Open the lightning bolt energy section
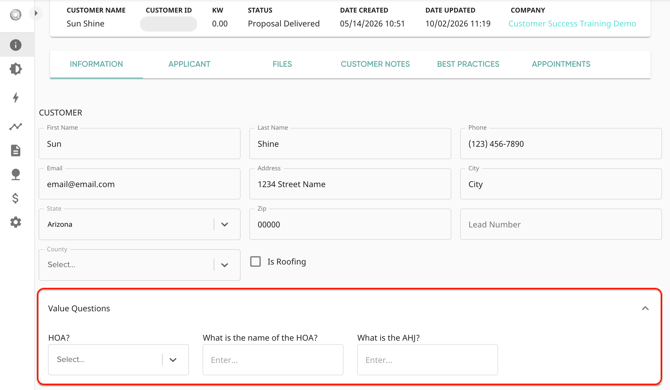The width and height of the screenshot is (670, 390). point(16,98)
